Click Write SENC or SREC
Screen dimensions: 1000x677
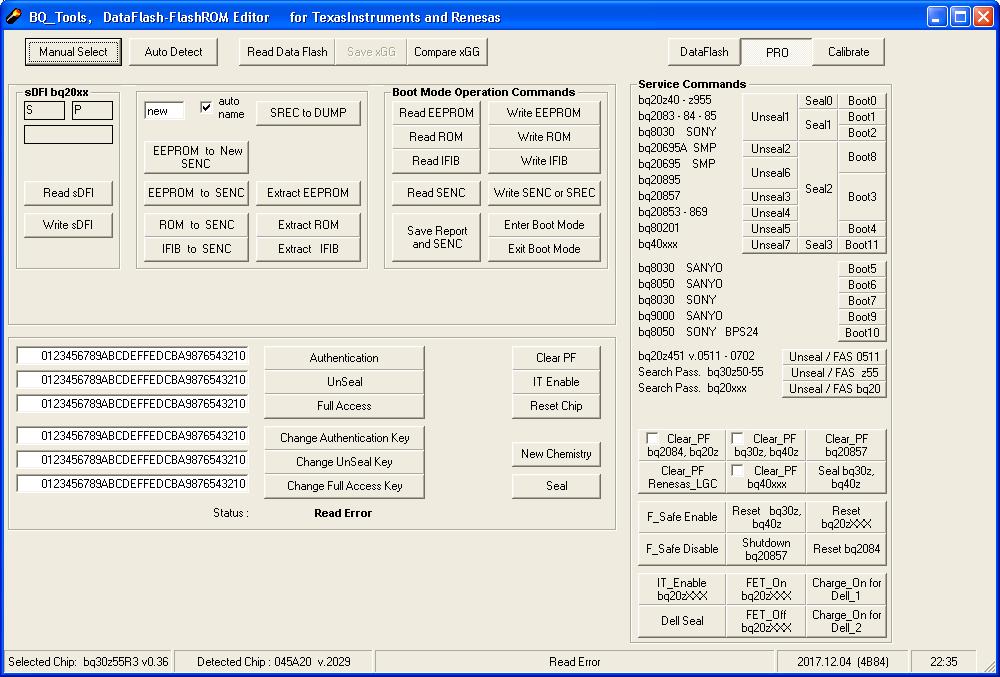[x=544, y=193]
